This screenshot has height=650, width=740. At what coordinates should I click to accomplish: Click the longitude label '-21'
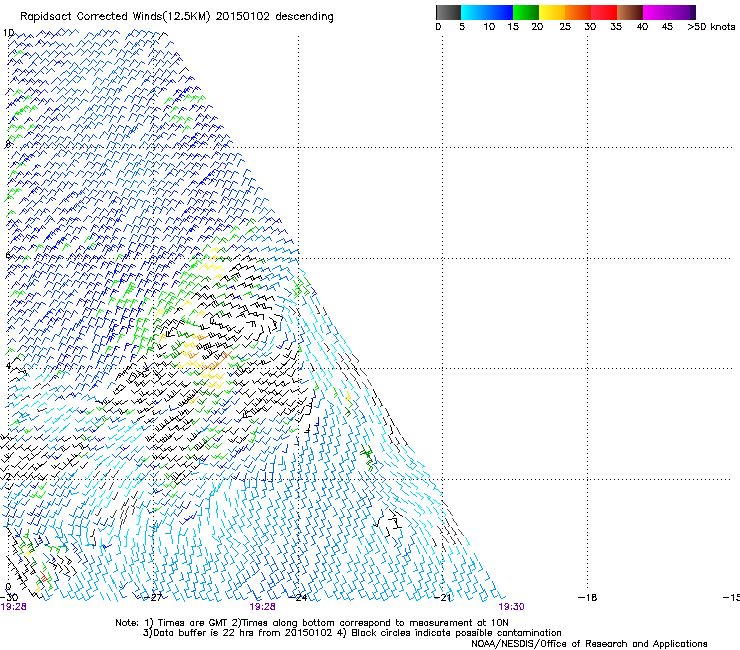pos(443,598)
